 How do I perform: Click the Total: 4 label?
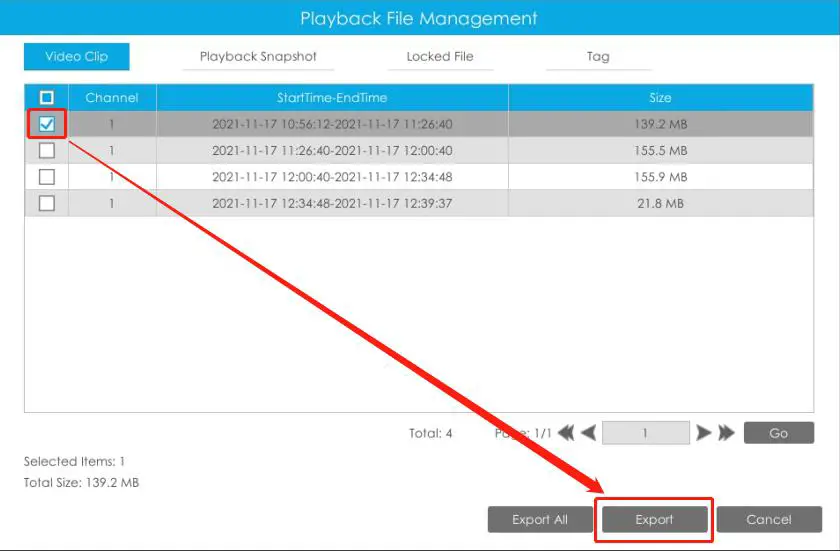[431, 433]
